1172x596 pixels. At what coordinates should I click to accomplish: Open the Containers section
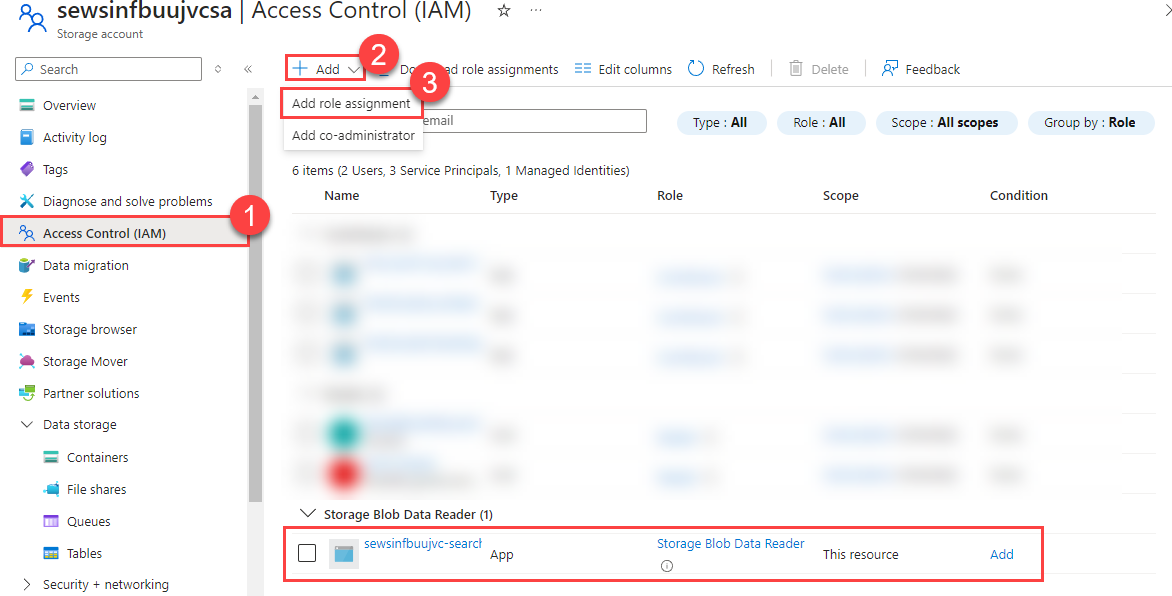[100, 456]
